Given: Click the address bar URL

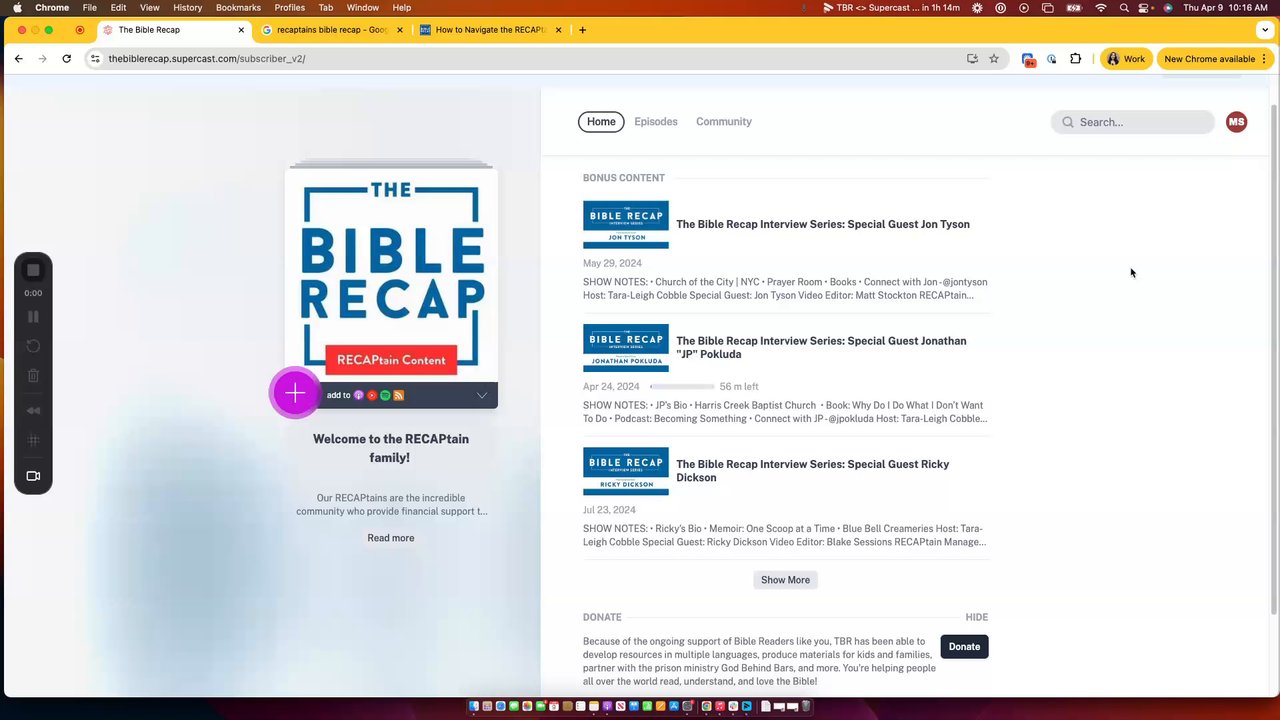Looking at the screenshot, I should 207,59.
